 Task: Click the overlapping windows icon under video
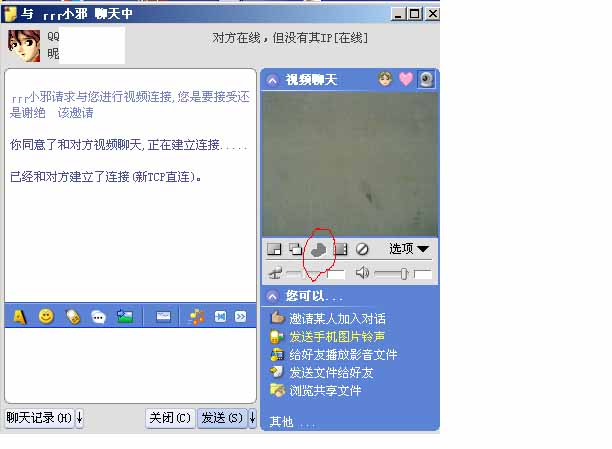click(x=295, y=249)
